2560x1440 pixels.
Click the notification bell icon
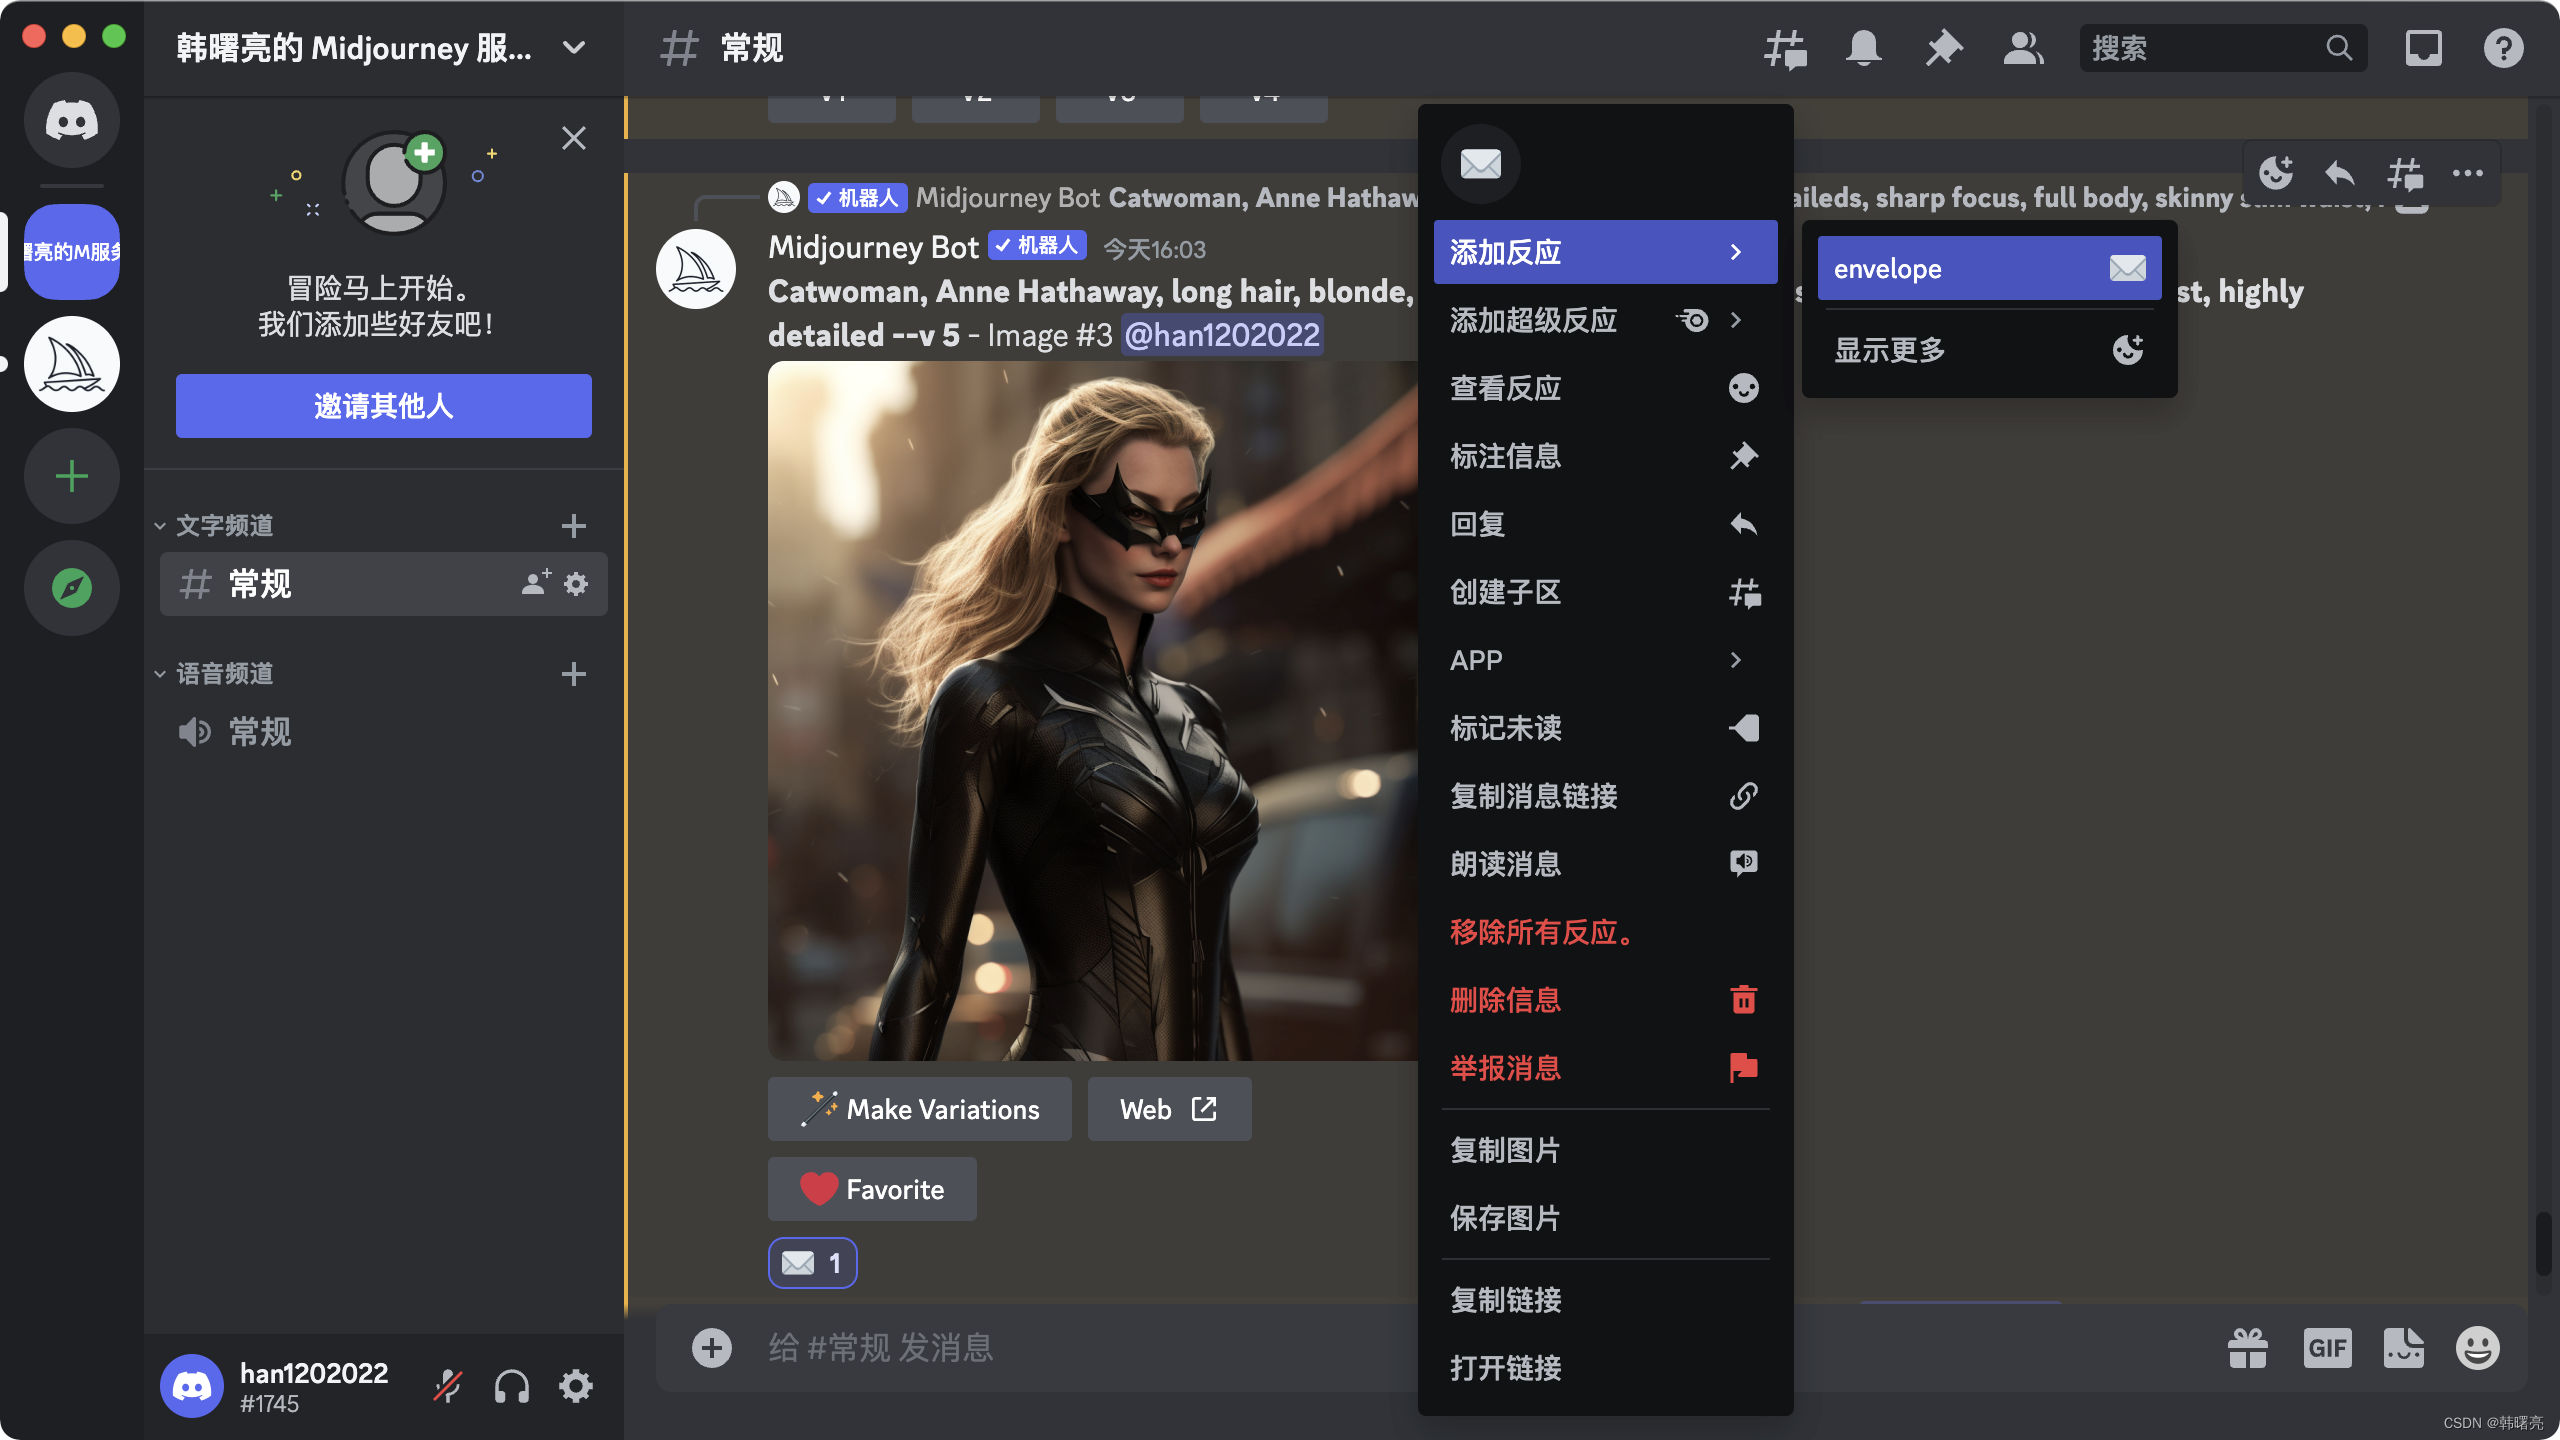[x=1863, y=48]
